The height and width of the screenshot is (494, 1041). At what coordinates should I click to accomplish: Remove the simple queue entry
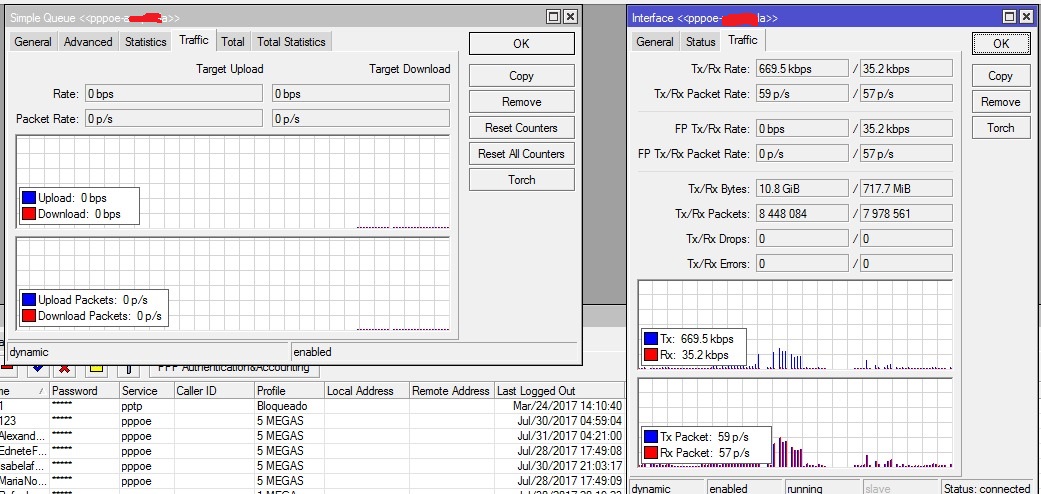[522, 102]
